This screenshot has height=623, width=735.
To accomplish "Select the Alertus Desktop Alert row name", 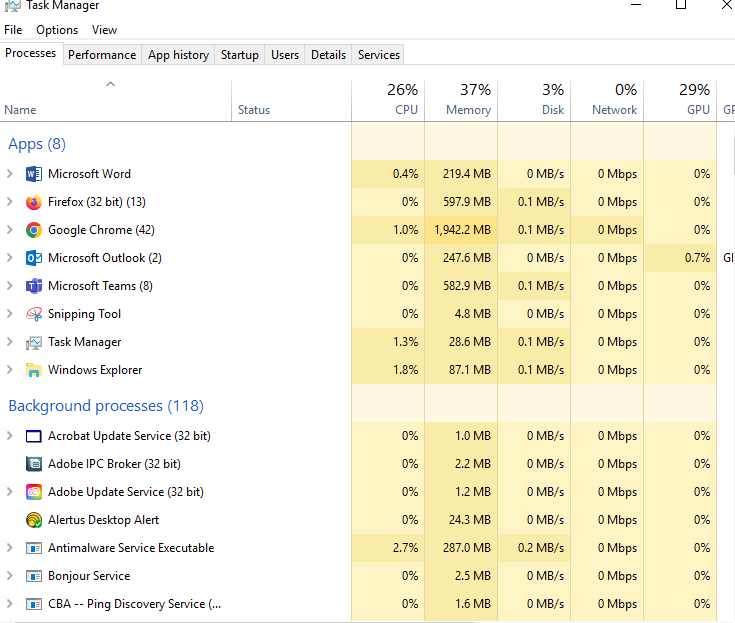I will 103,520.
